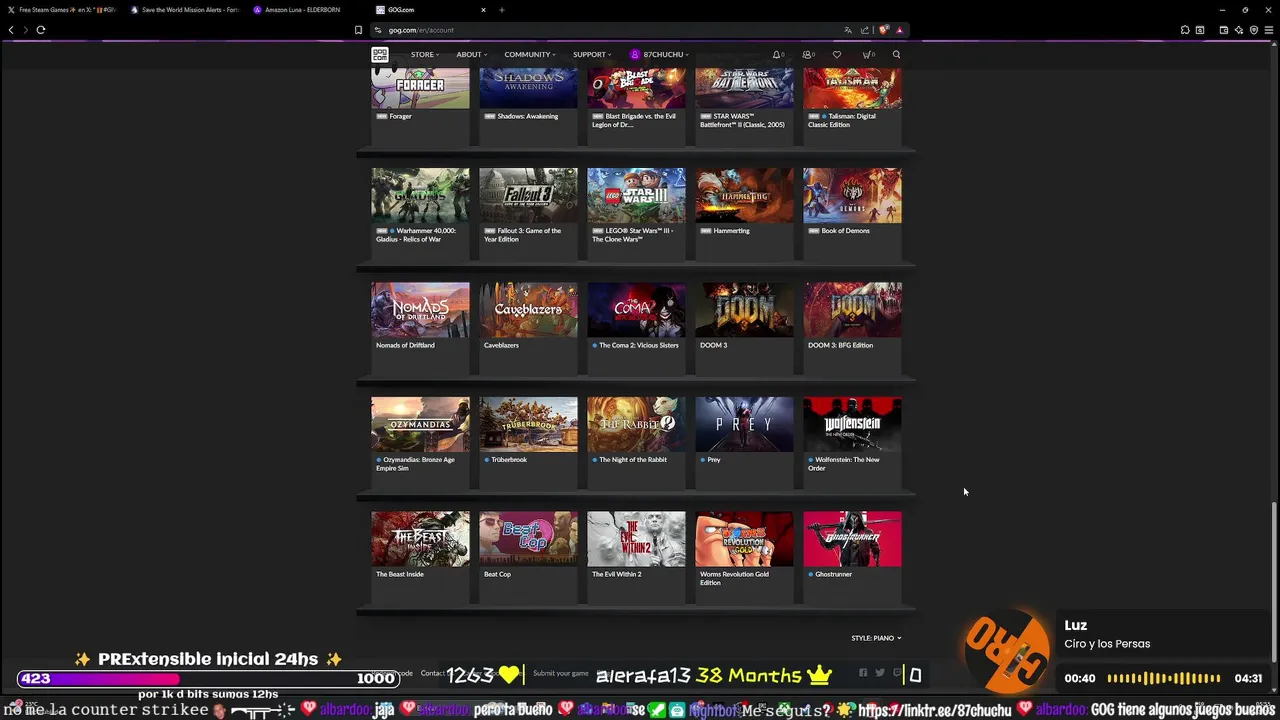Open the Book of Demons cover
Screen dimensions: 1280x720
tap(852, 195)
